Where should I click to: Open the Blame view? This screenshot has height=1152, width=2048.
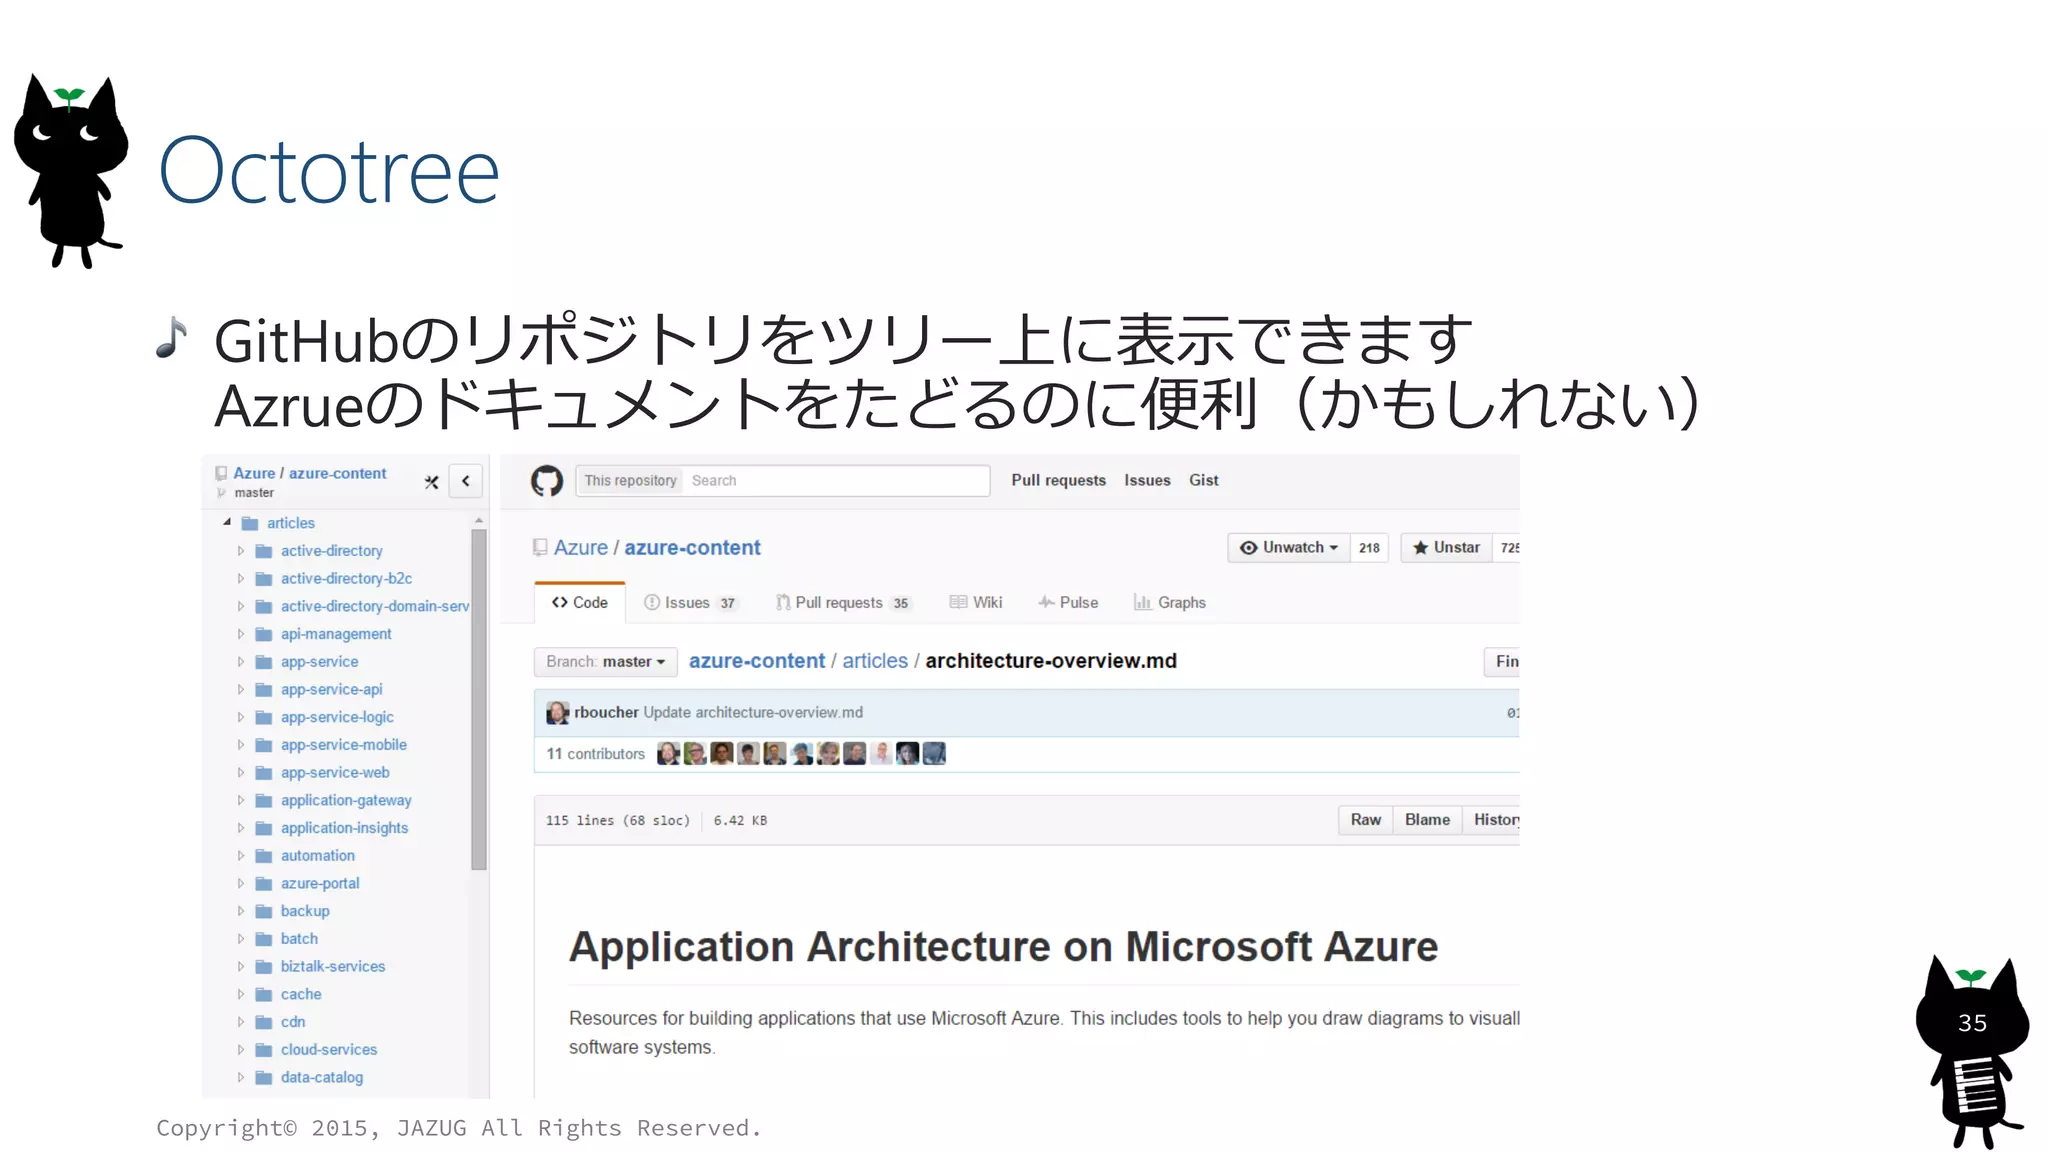click(x=1427, y=820)
